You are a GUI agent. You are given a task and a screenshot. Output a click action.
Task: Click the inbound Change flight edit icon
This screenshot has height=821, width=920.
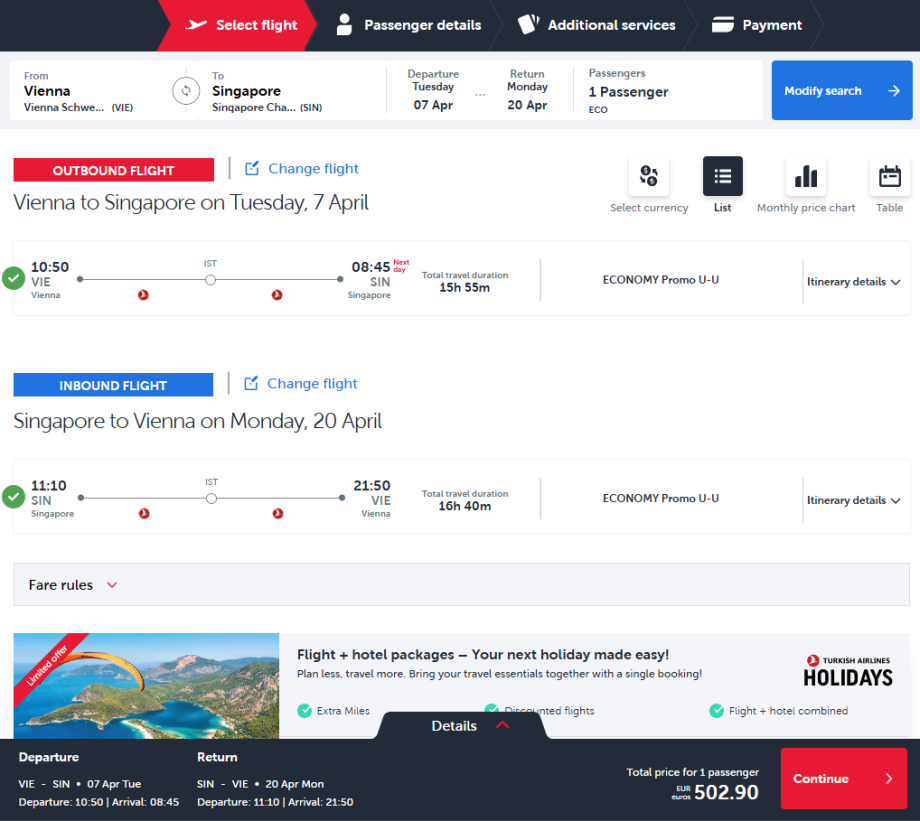252,384
